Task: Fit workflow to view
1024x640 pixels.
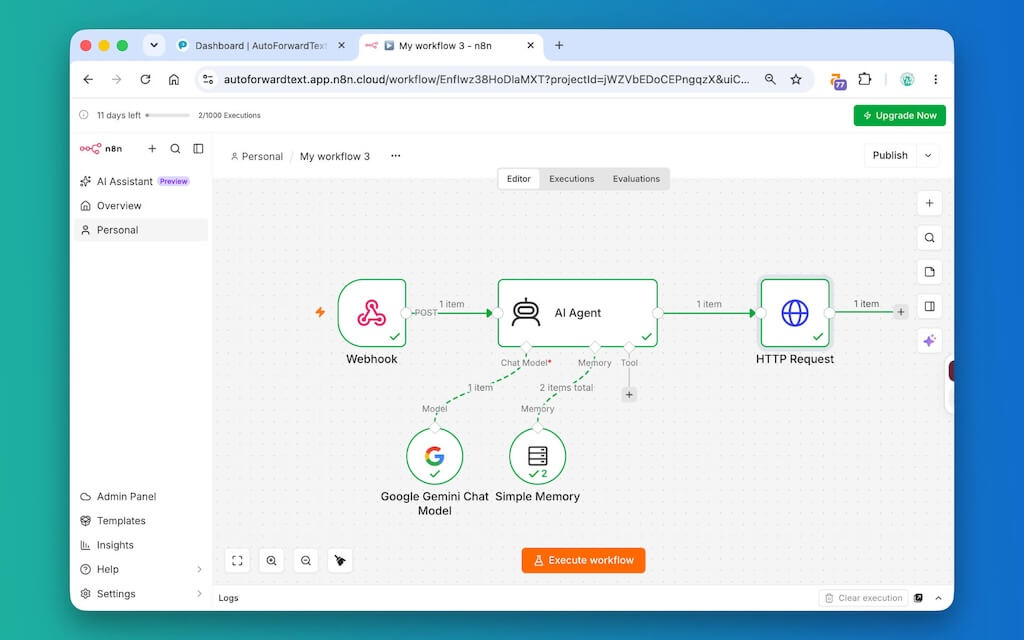Action: click(x=237, y=560)
